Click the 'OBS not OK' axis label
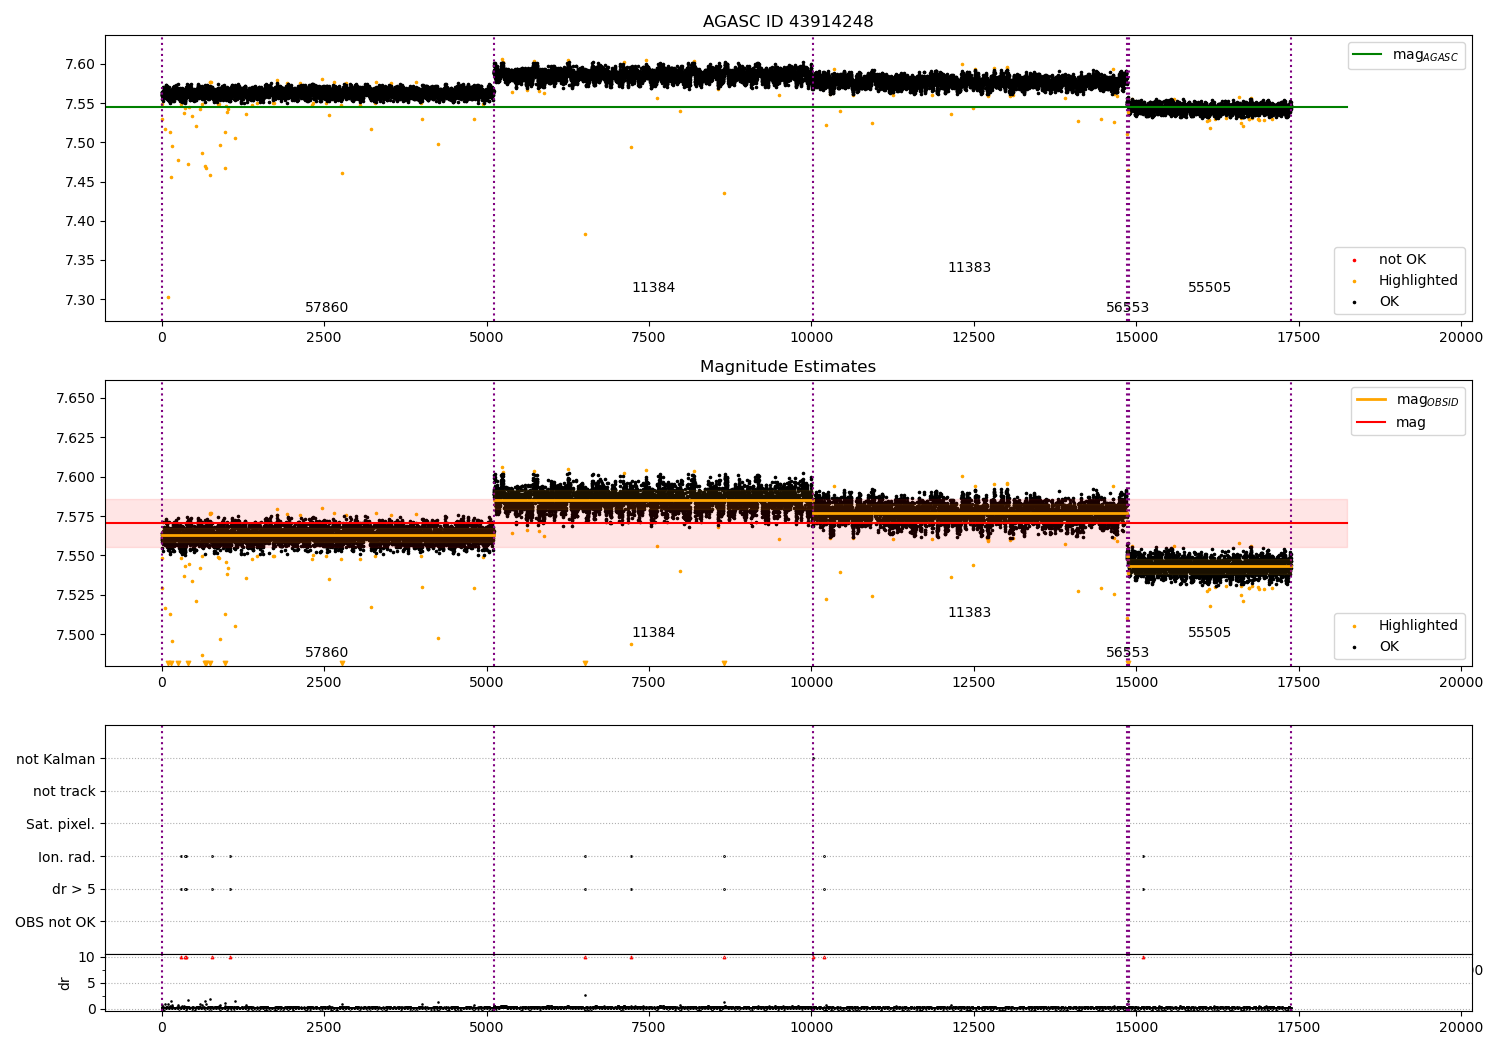The image size is (1500, 1050). click(x=55, y=922)
